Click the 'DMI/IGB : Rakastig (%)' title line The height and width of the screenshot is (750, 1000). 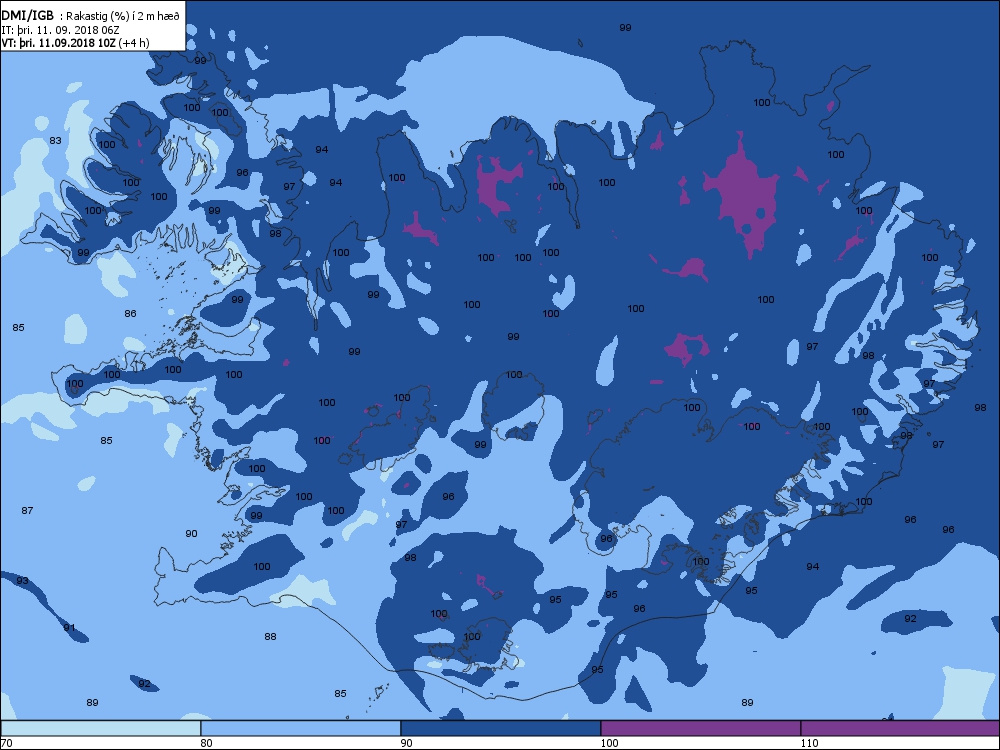(91, 15)
